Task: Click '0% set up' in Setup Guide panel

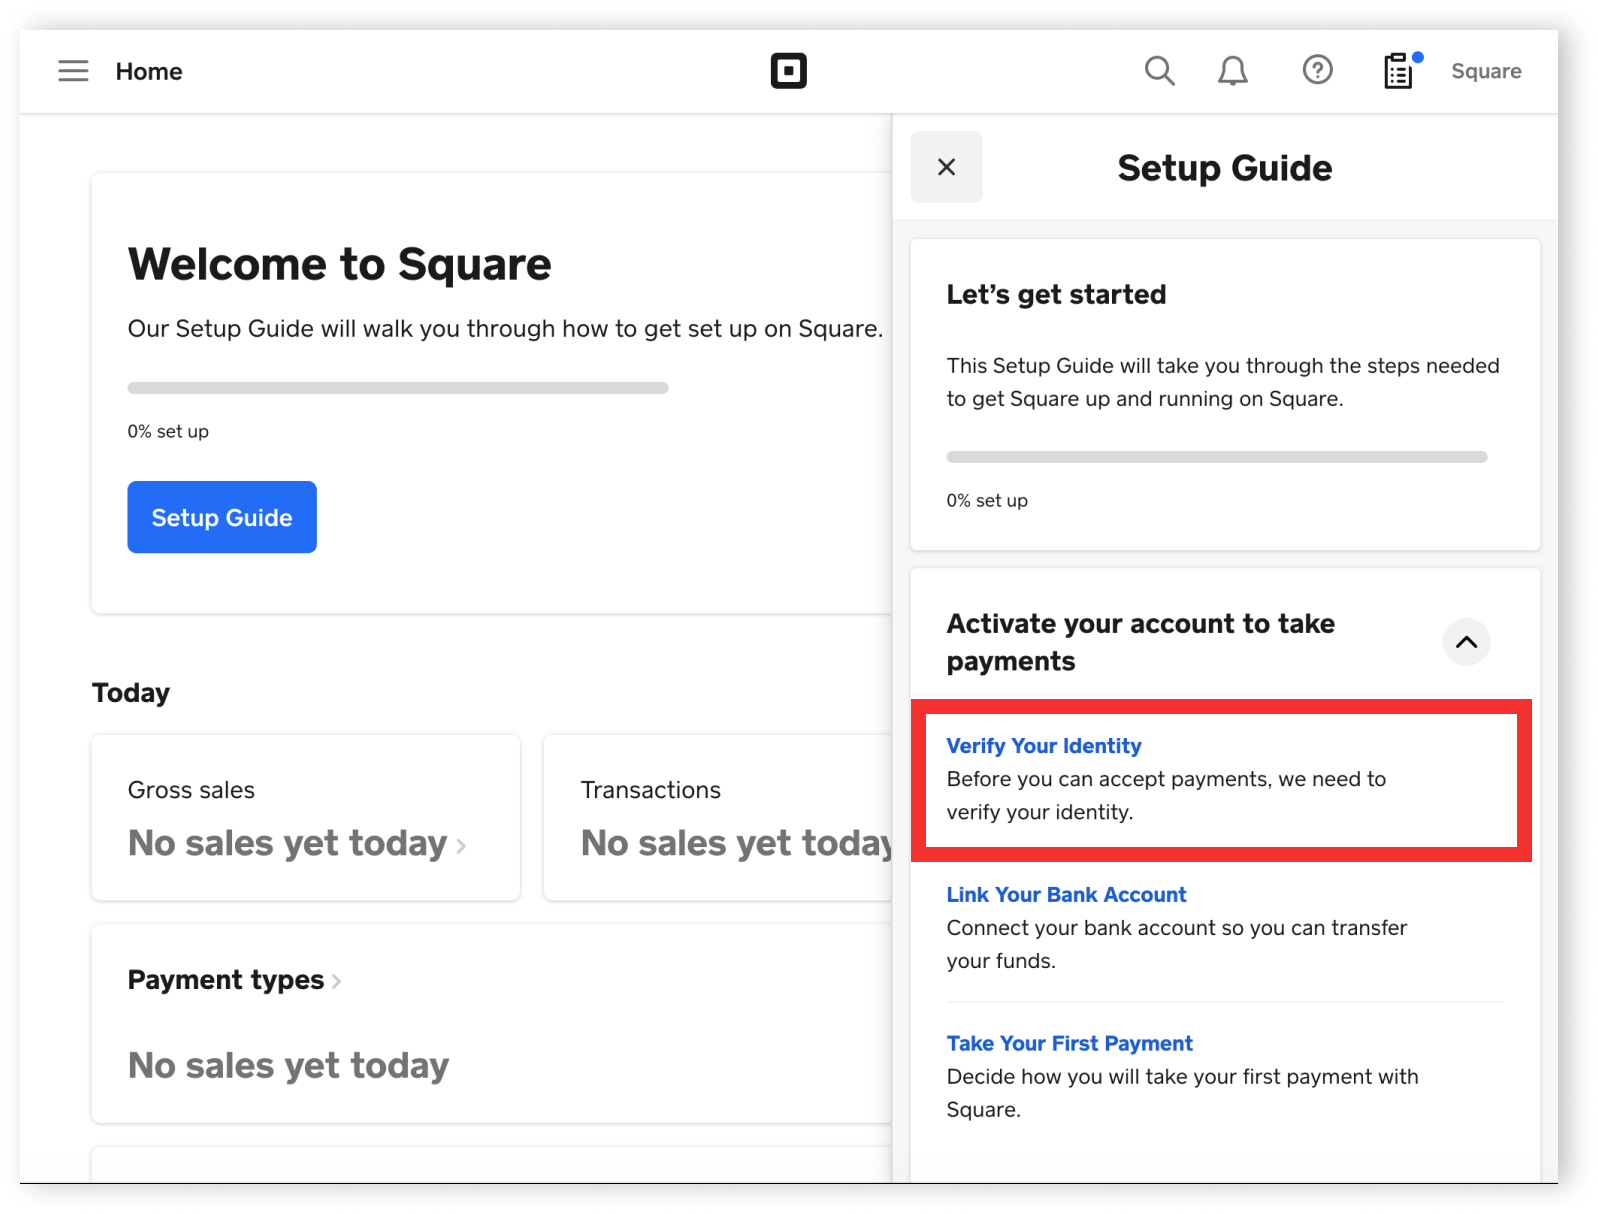Action: tap(987, 500)
